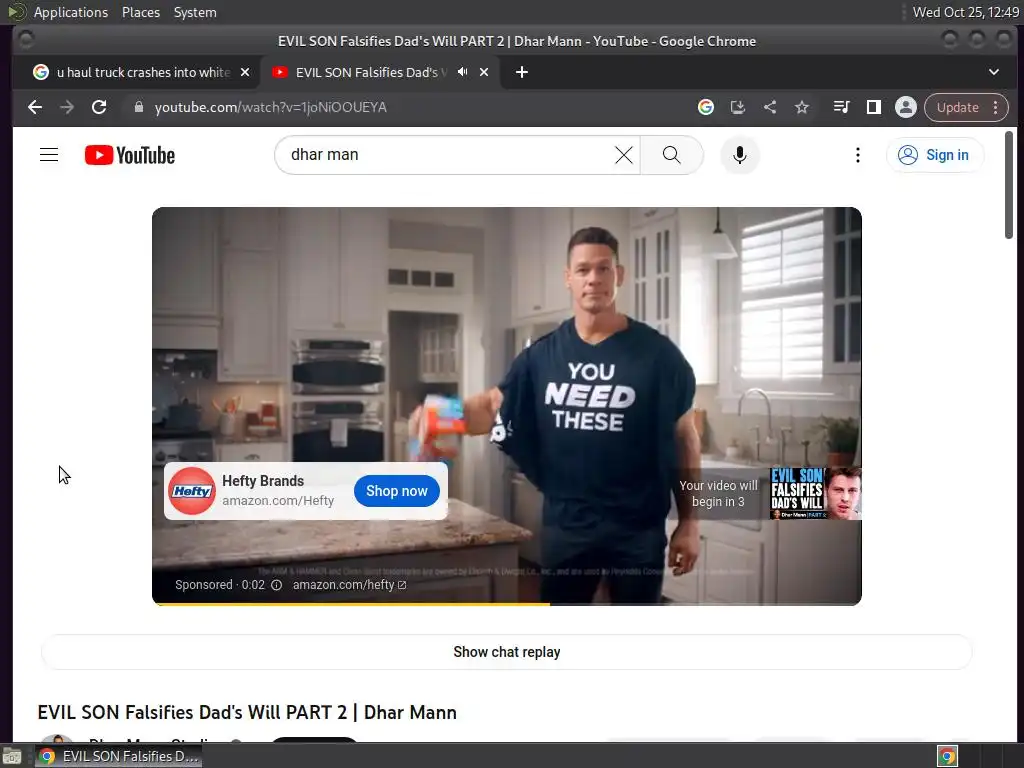Open Google icon in address bar

(x=706, y=107)
